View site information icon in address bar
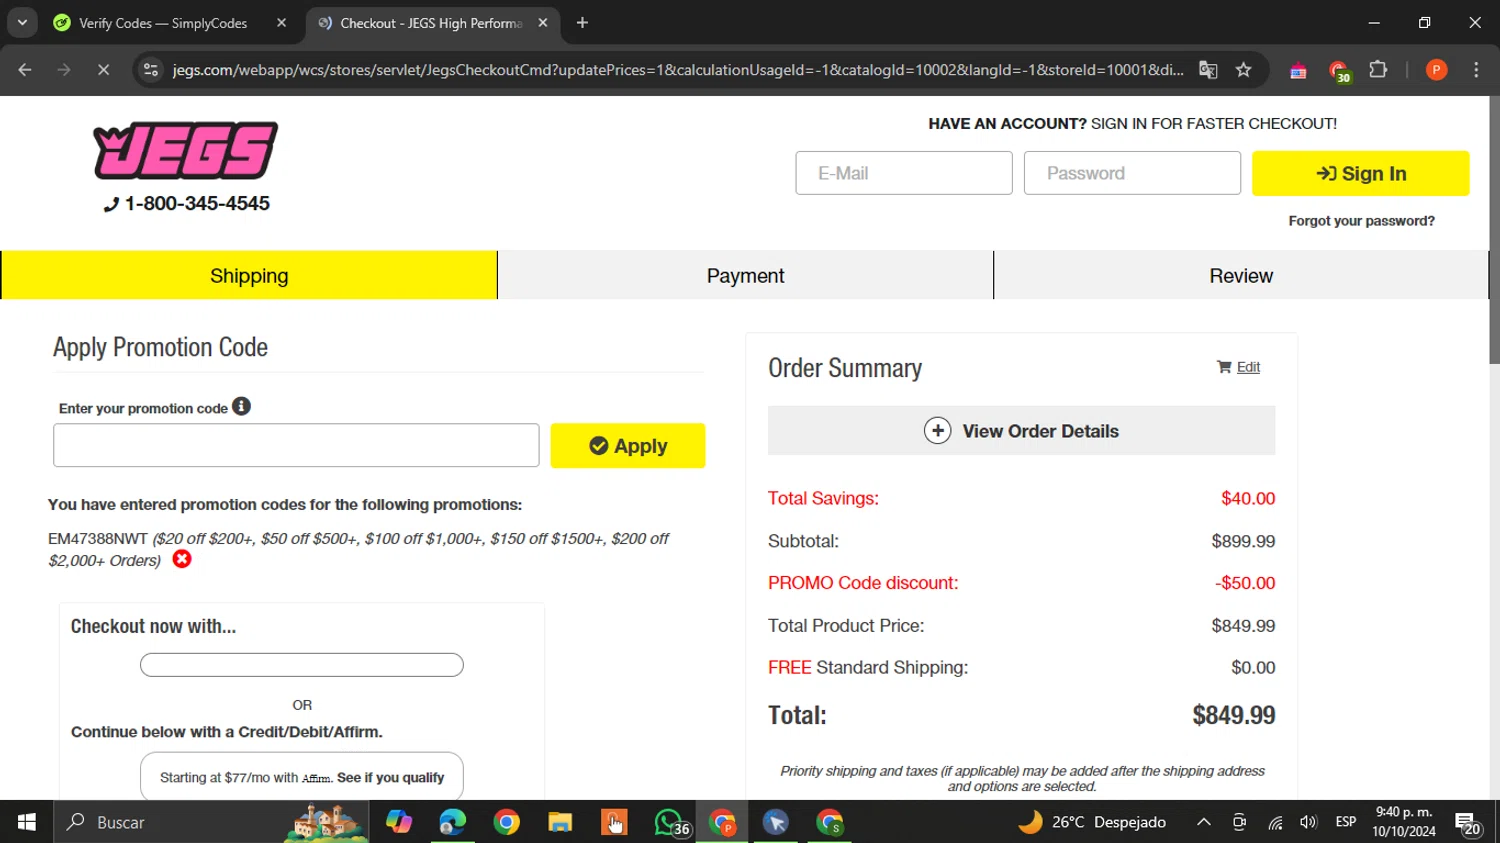This screenshot has height=843, width=1500. pos(151,69)
